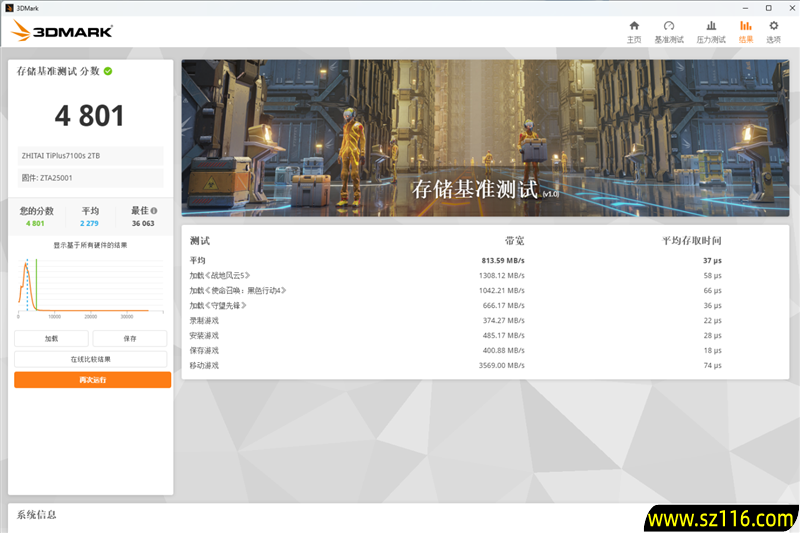Click the 平均存取时间 column header

[x=692, y=241]
